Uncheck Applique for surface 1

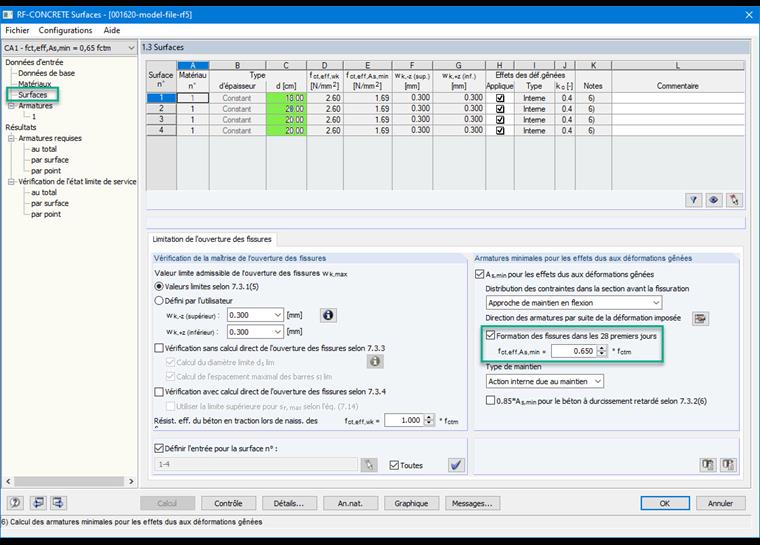(500, 98)
